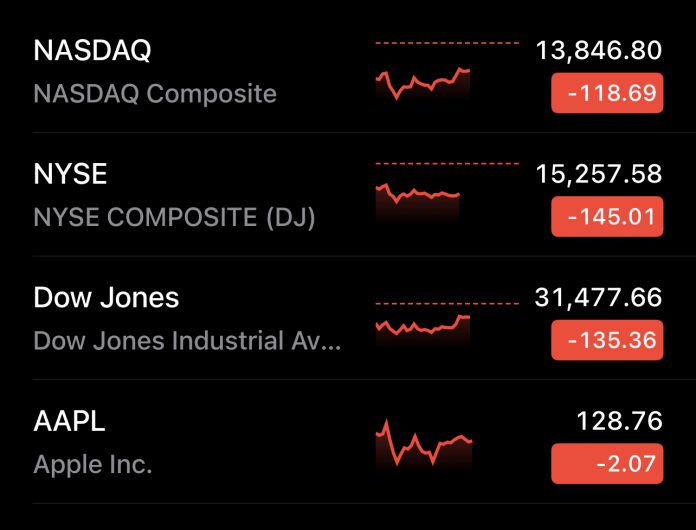The height and width of the screenshot is (530, 696).
Task: Click the NASDAQ Composite subtitle
Action: 155,94
